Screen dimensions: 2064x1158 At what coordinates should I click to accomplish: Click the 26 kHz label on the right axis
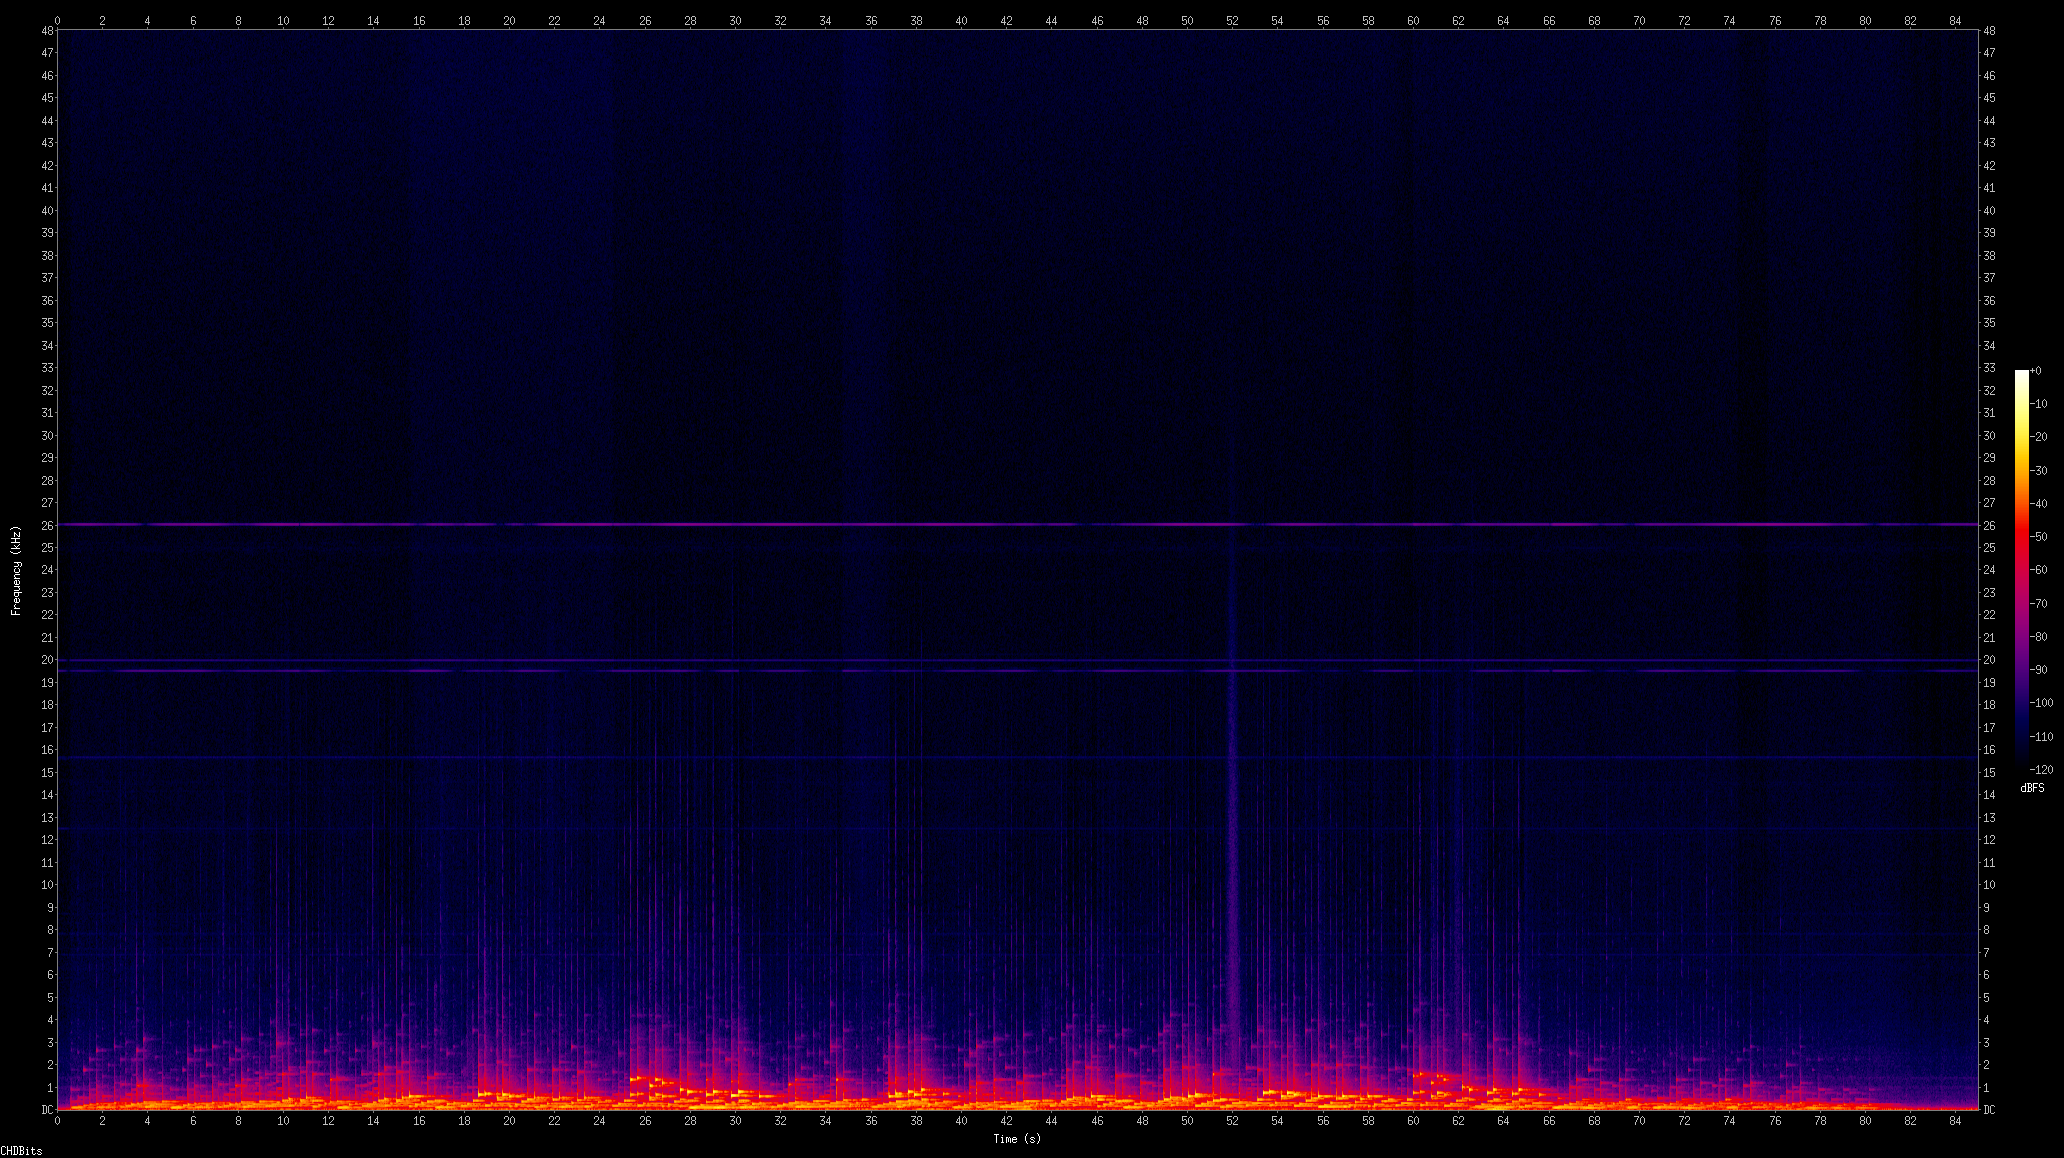[x=1989, y=526]
